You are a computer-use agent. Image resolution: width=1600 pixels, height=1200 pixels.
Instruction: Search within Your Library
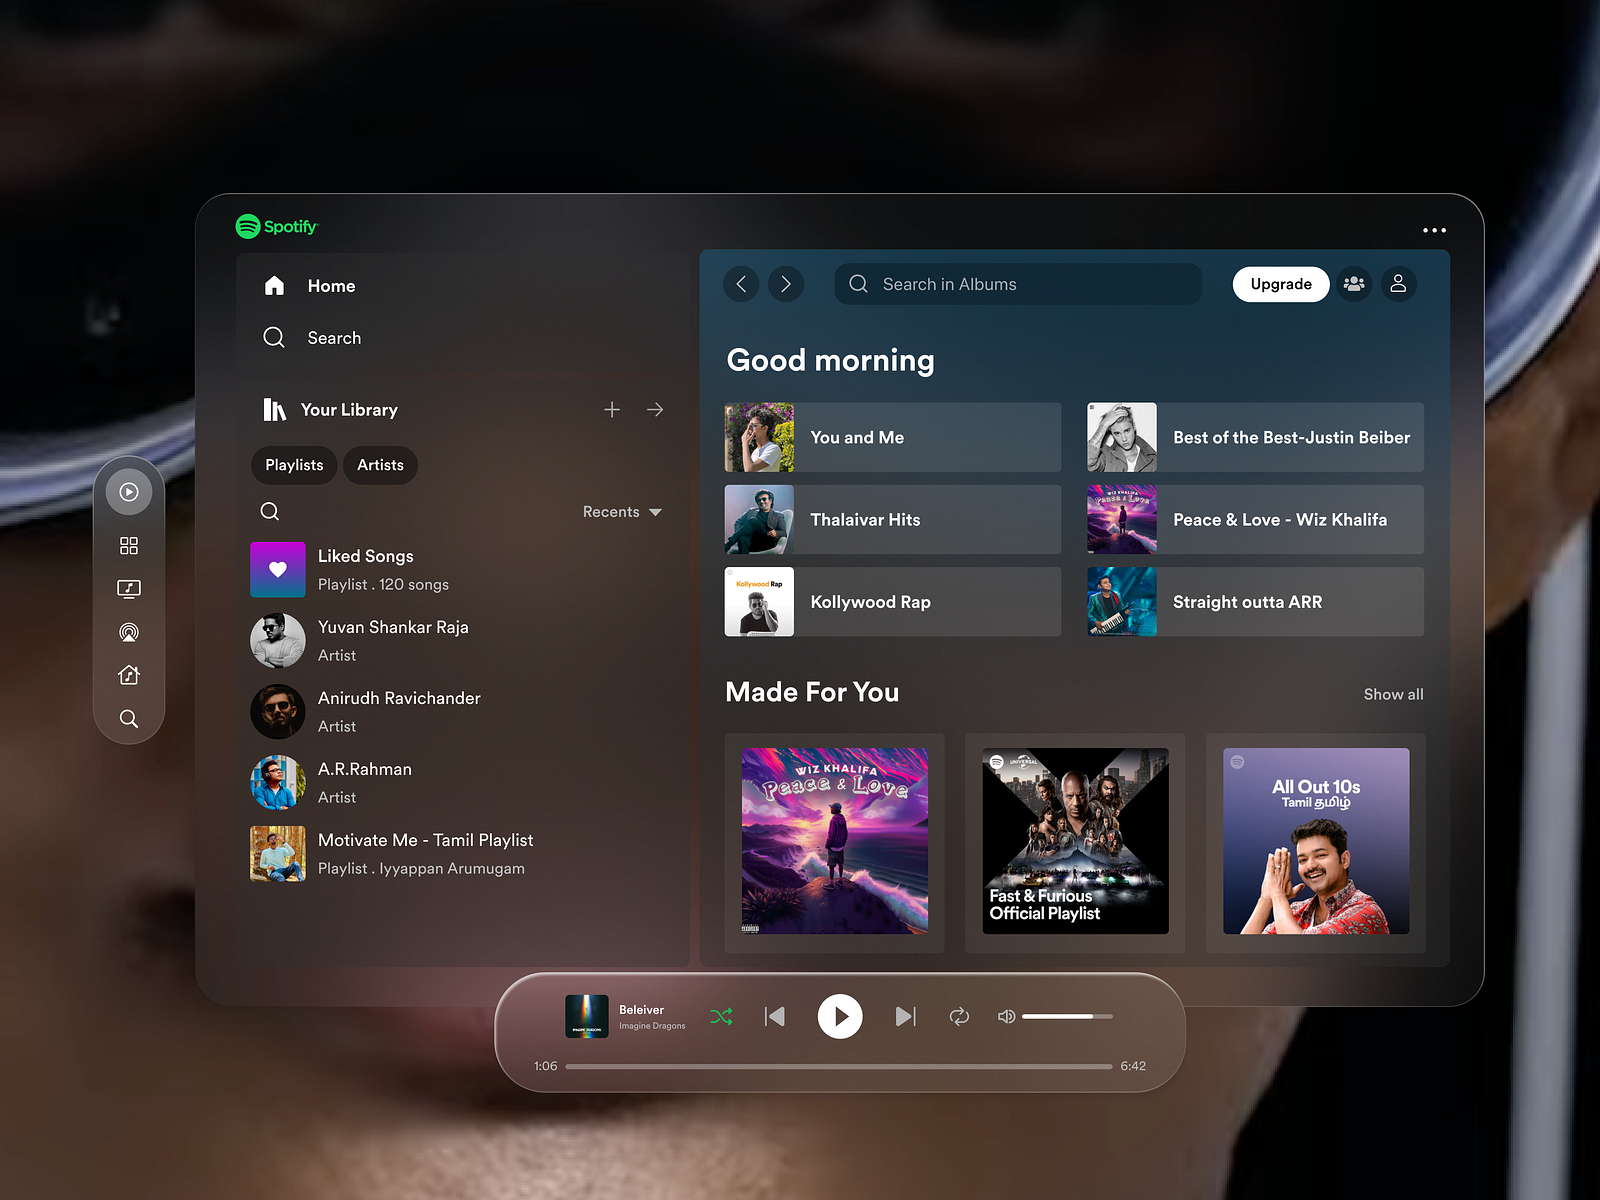click(x=270, y=511)
